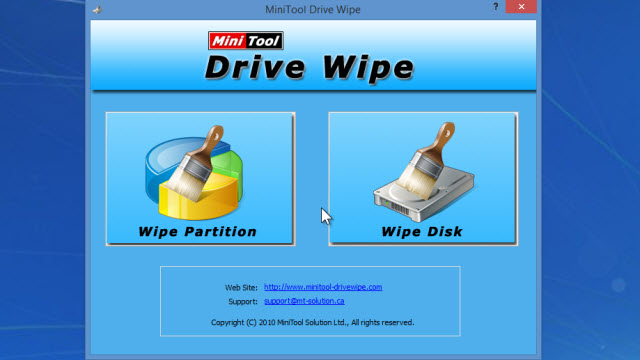Click the copyright notice text
The image size is (640, 360).
pyautogui.click(x=312, y=322)
